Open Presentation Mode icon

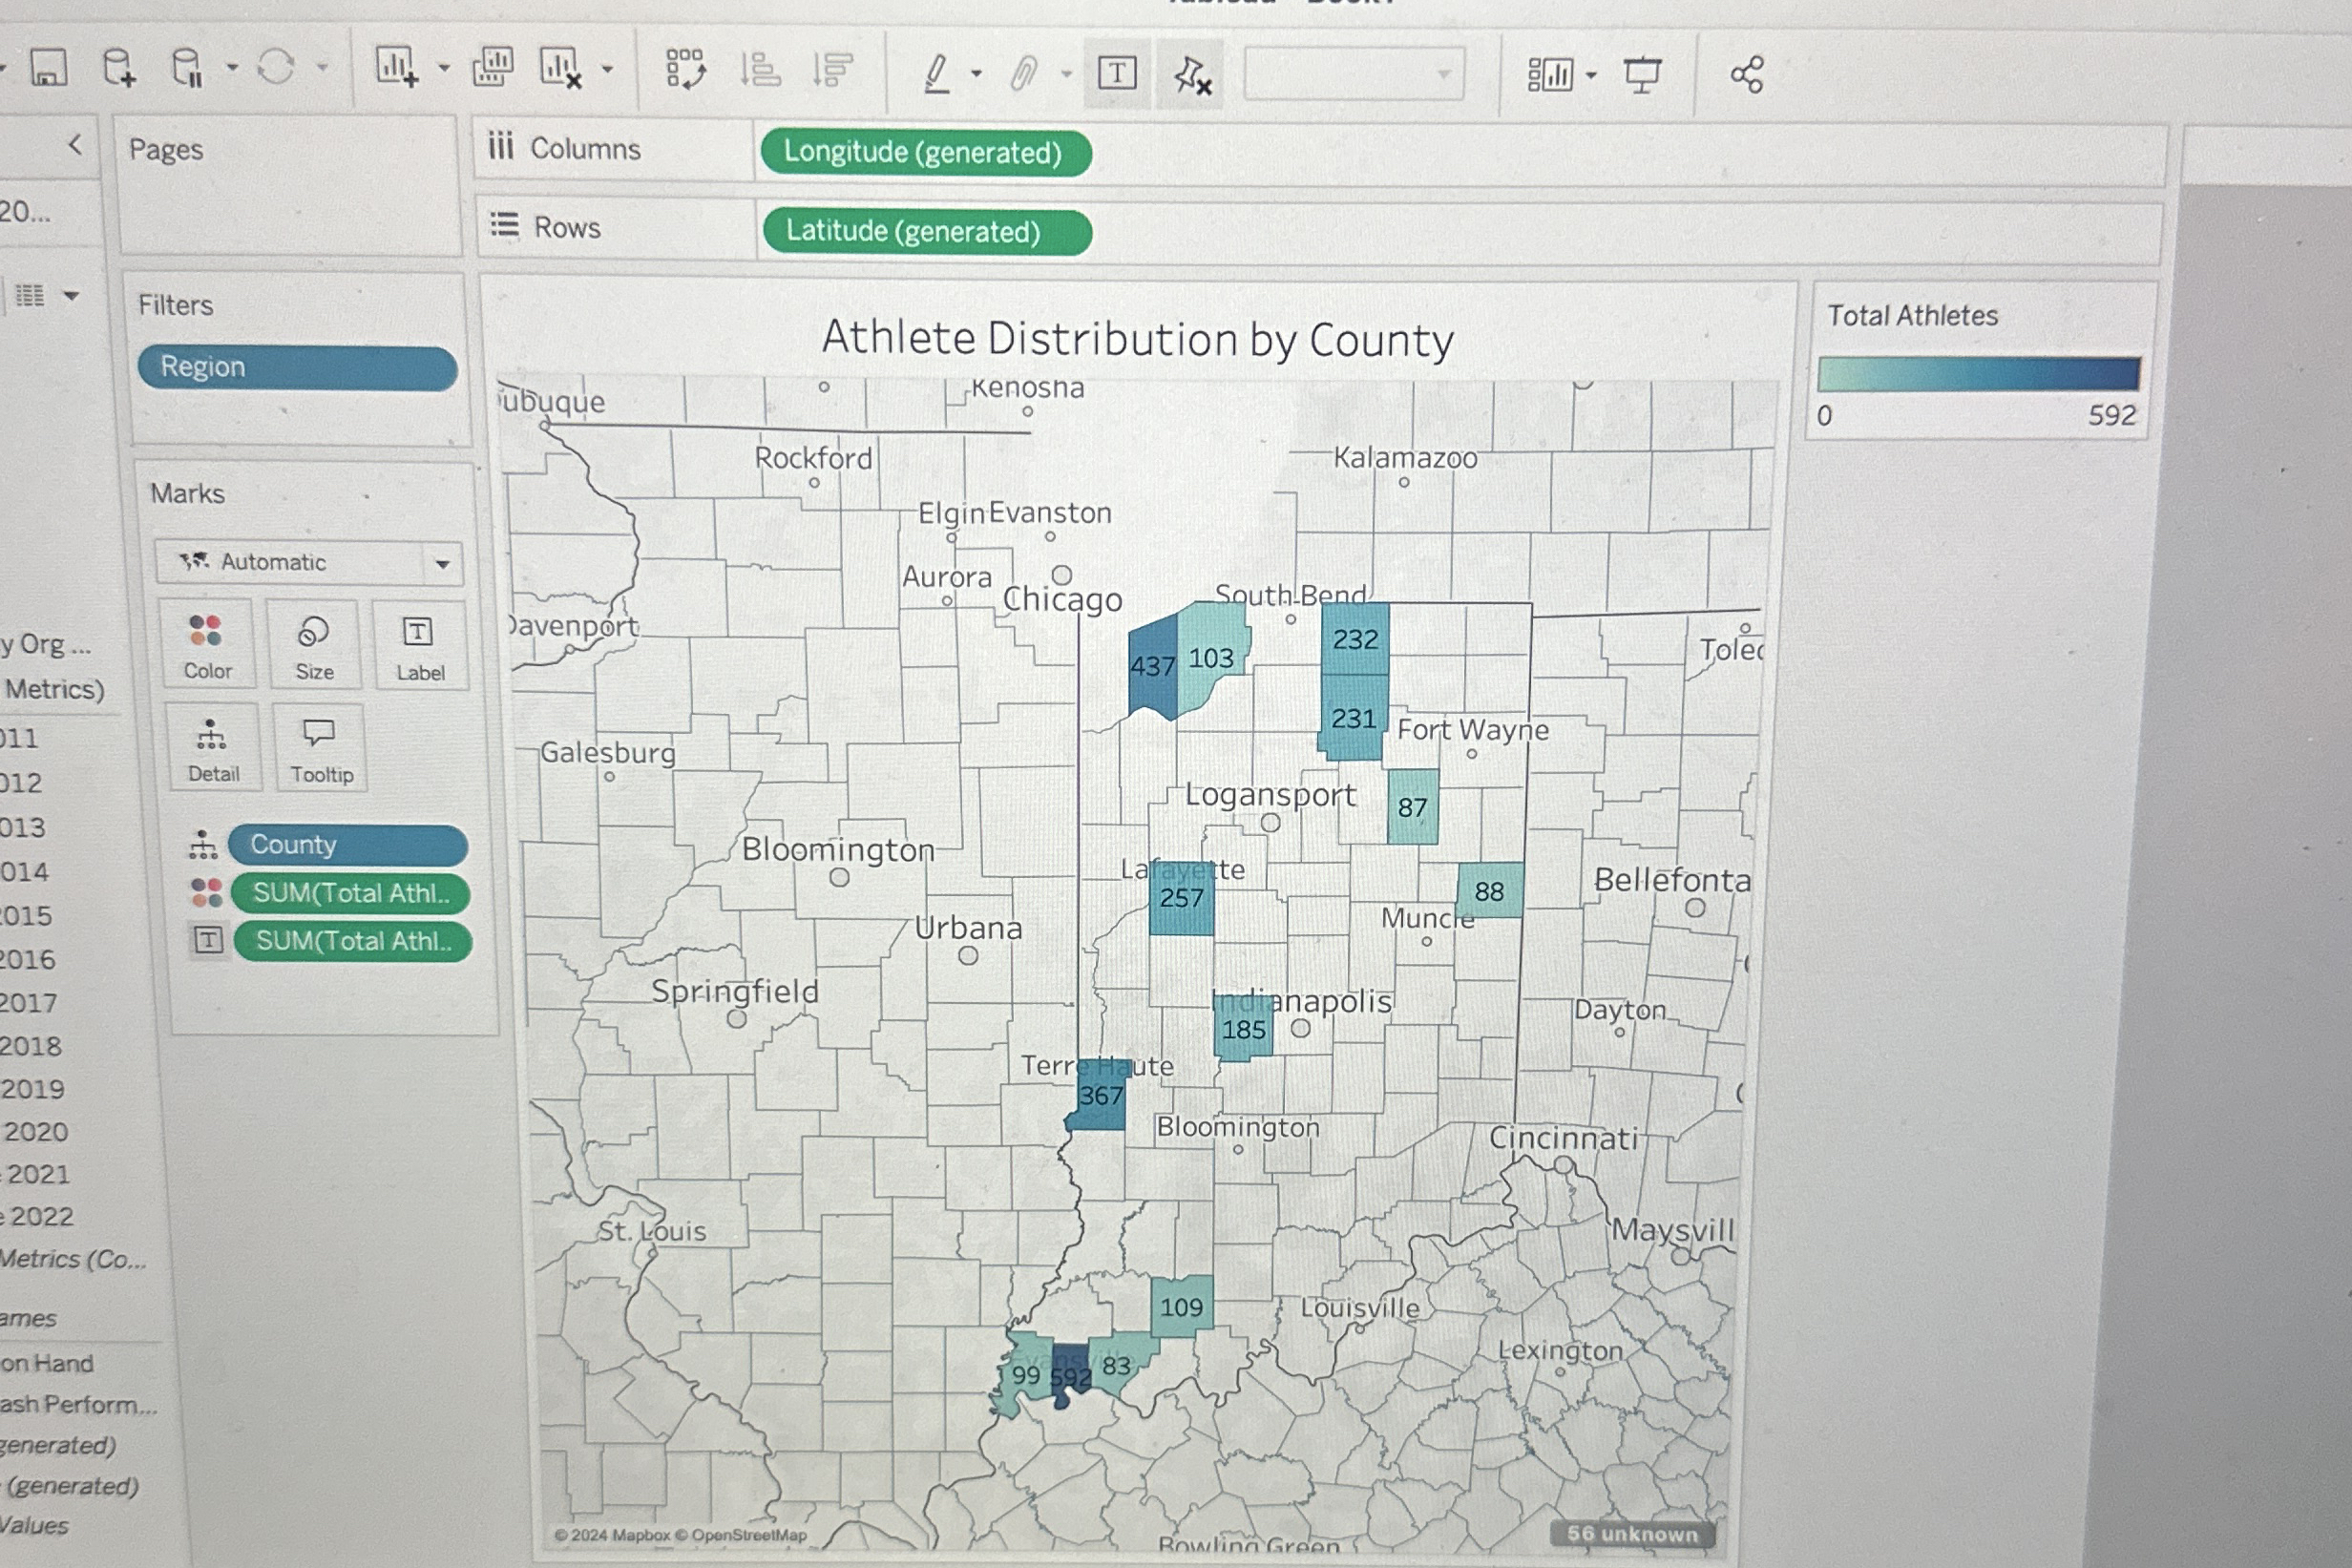click(x=1641, y=75)
